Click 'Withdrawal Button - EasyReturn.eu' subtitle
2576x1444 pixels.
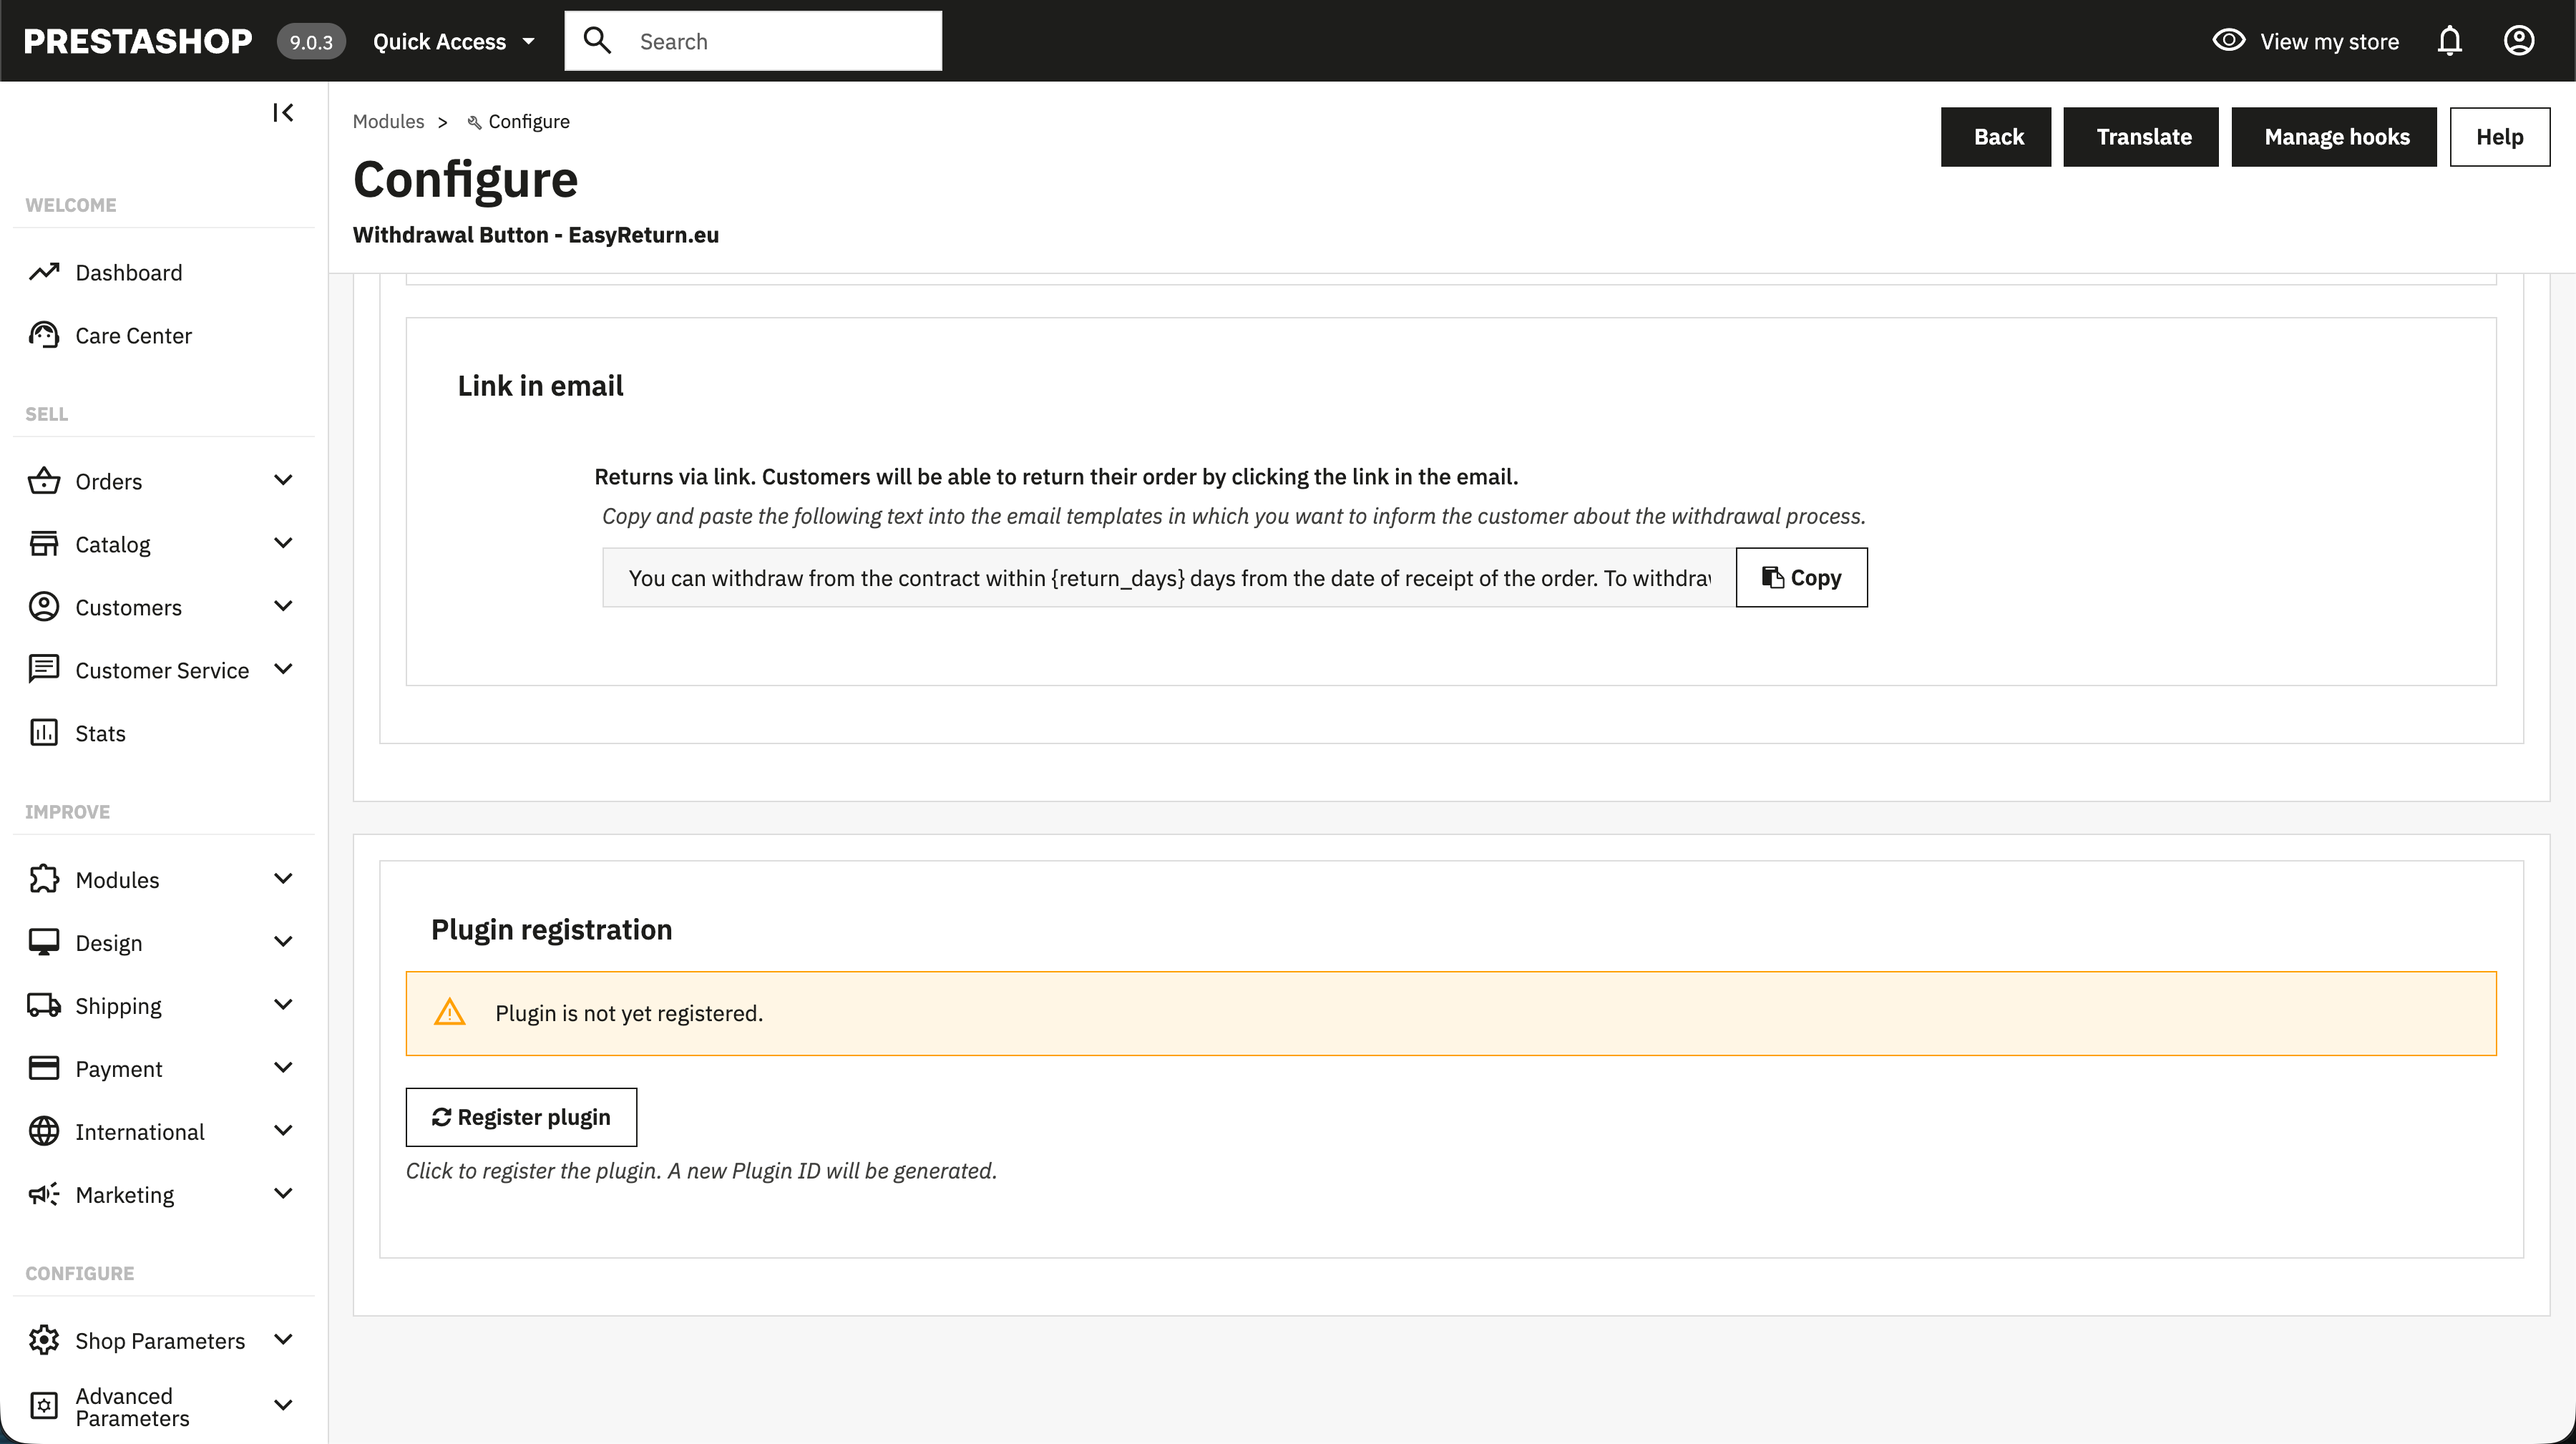pos(536,235)
